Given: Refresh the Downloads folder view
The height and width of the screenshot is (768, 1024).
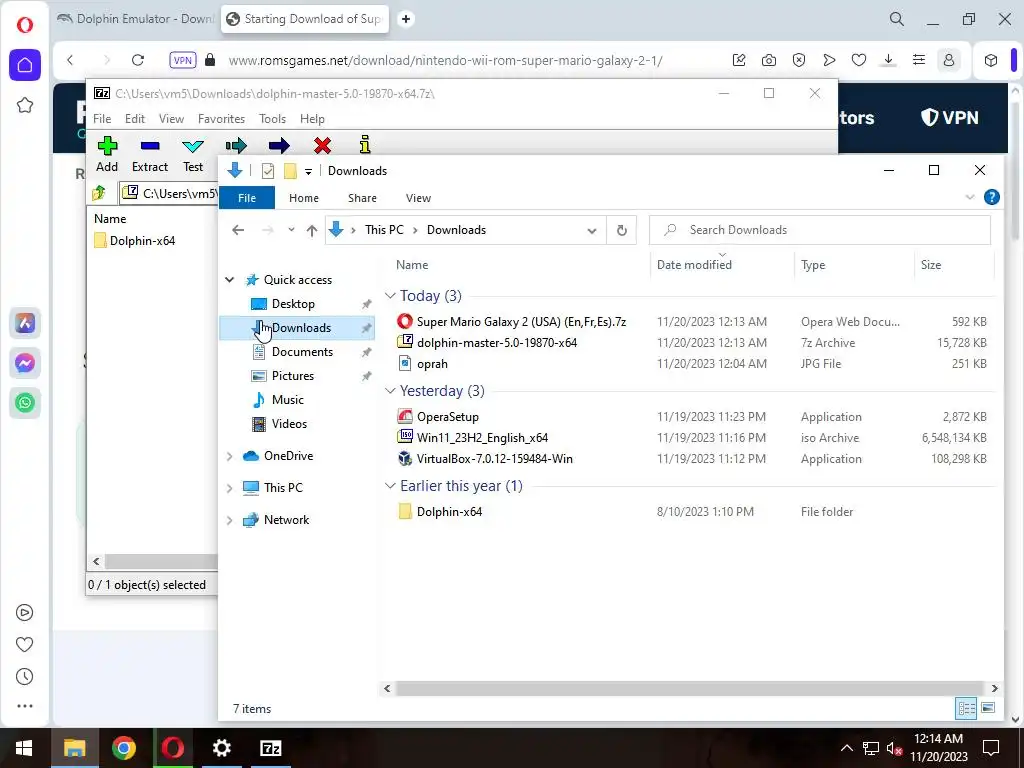Looking at the screenshot, I should [x=622, y=230].
